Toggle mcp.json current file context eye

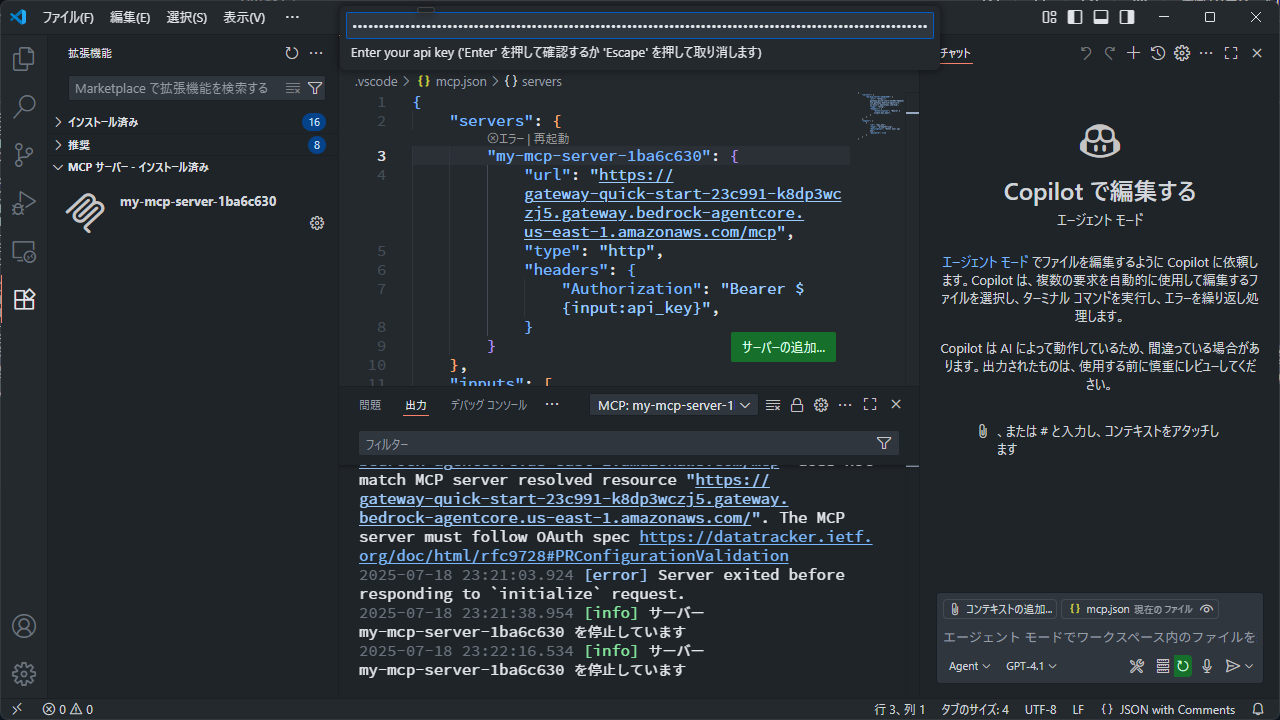point(1207,609)
